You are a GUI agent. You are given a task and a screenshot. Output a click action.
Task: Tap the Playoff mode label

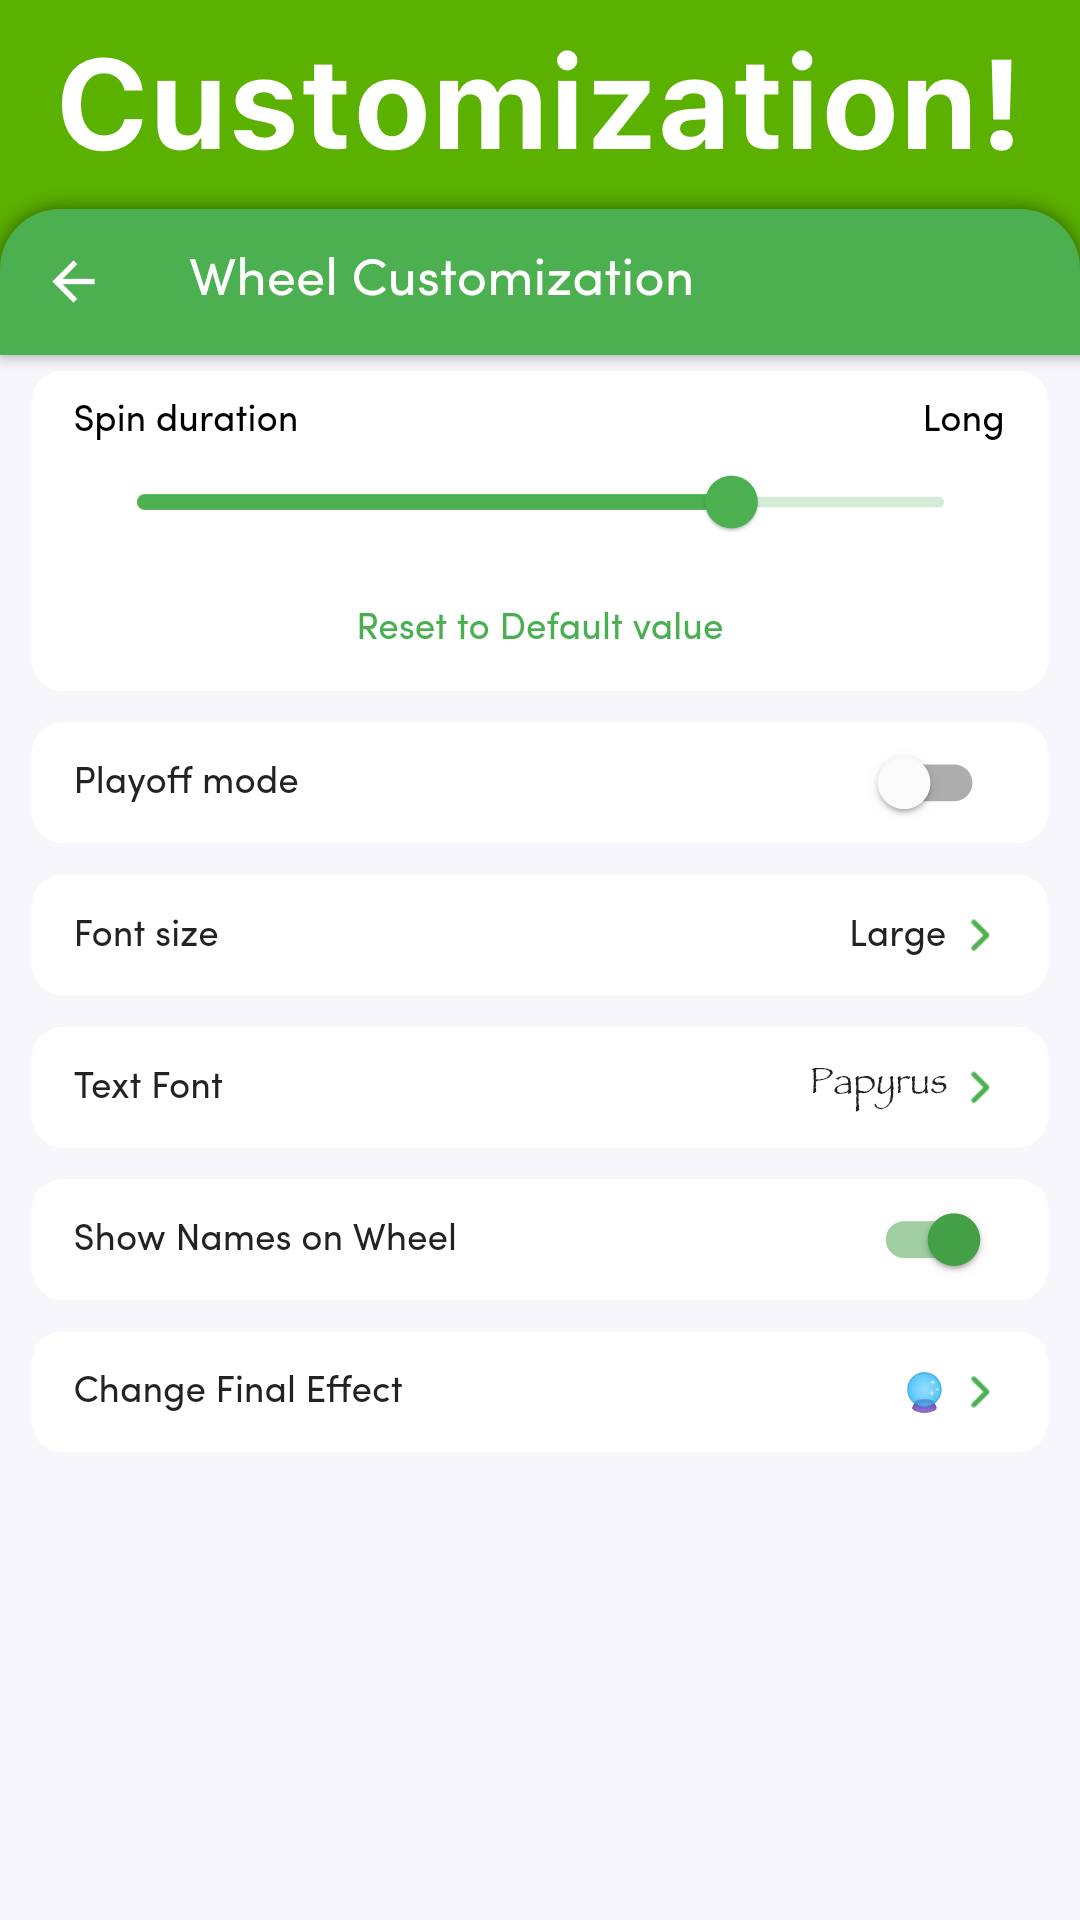186,781
